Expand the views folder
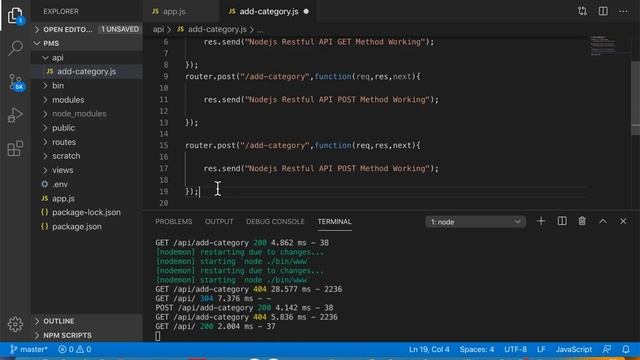Viewport: 640px width, 360px height. point(87,170)
